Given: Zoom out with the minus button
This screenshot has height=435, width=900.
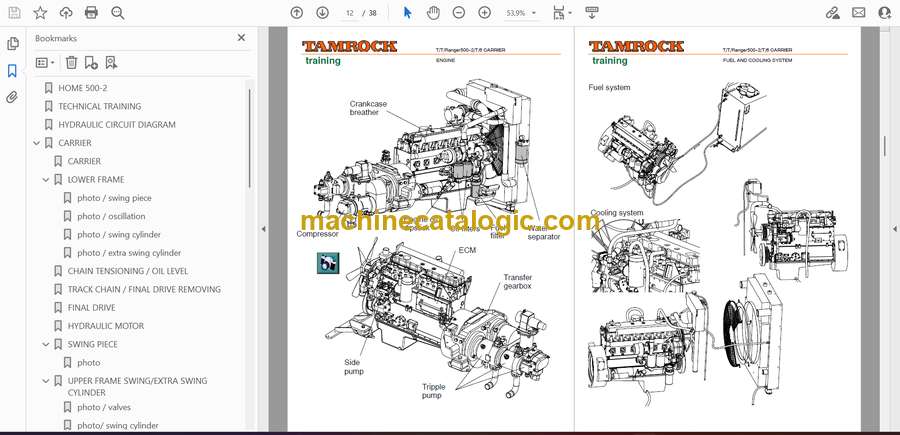Looking at the screenshot, I should pos(459,13).
